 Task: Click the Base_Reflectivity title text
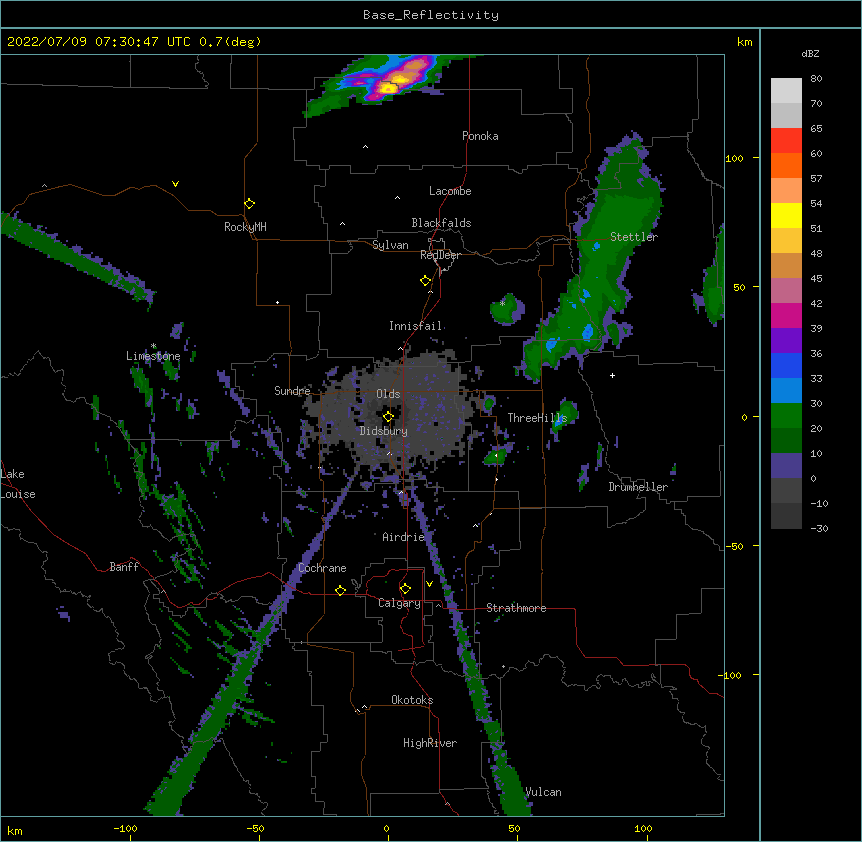pyautogui.click(x=431, y=15)
